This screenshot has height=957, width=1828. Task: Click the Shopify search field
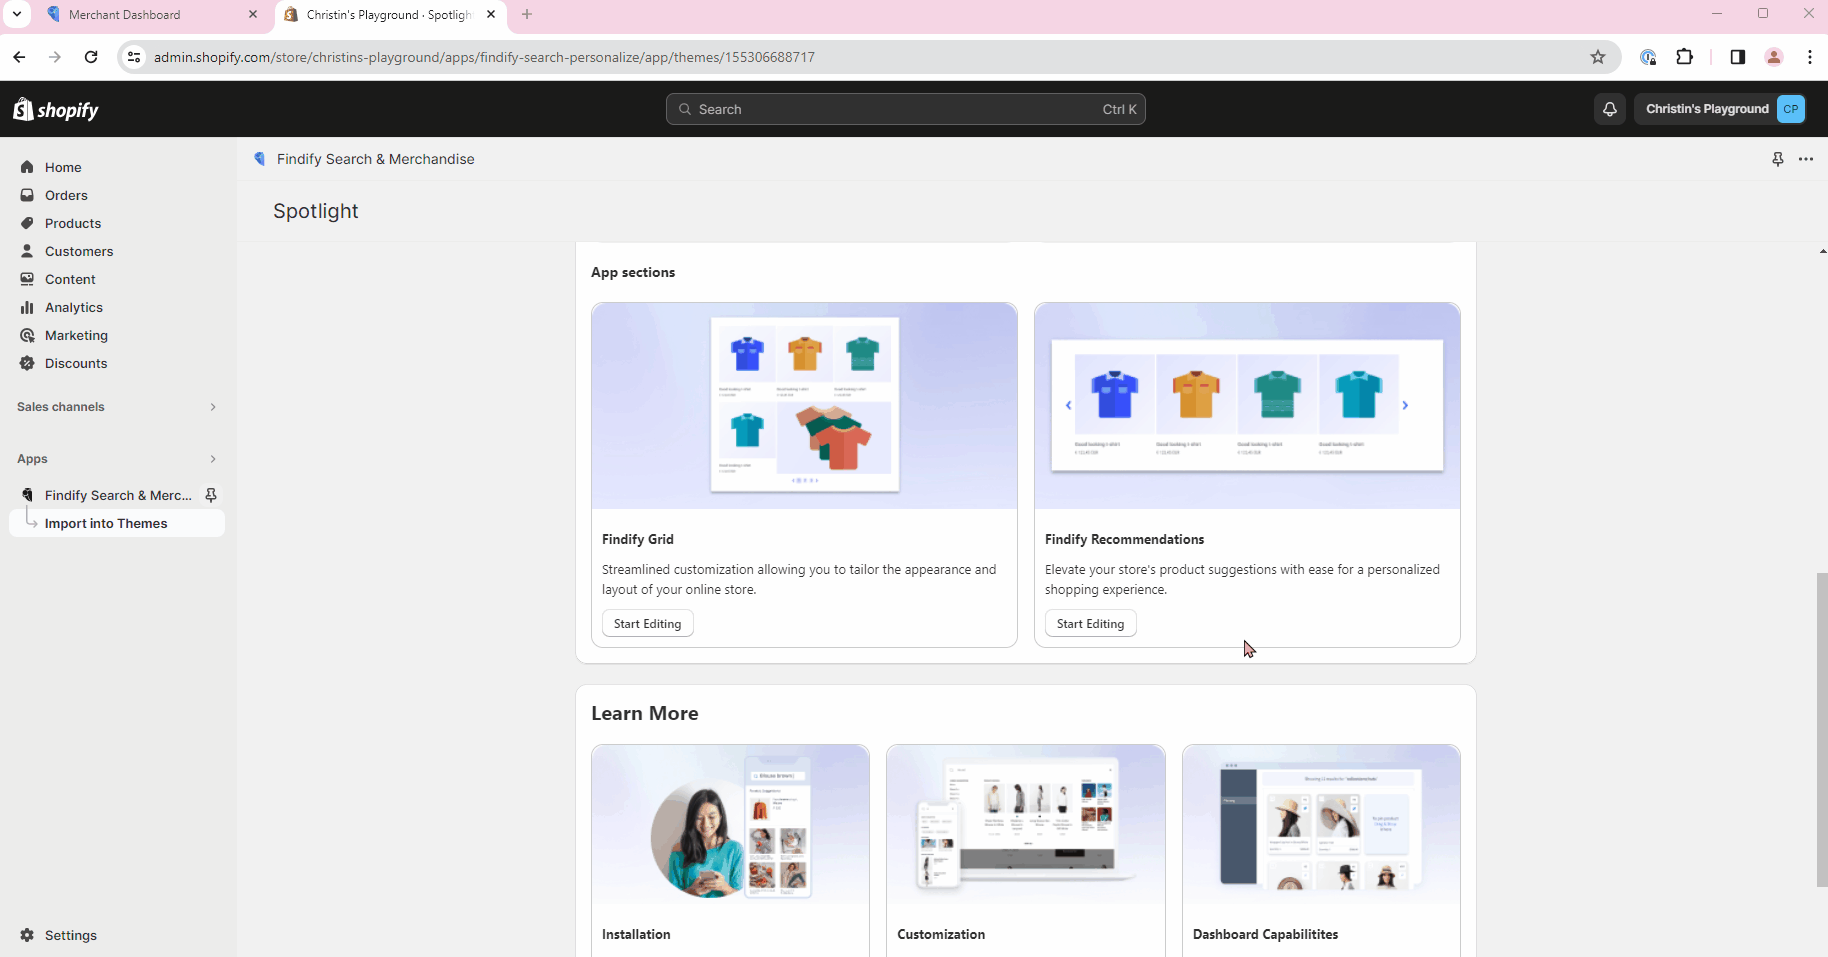(x=906, y=109)
